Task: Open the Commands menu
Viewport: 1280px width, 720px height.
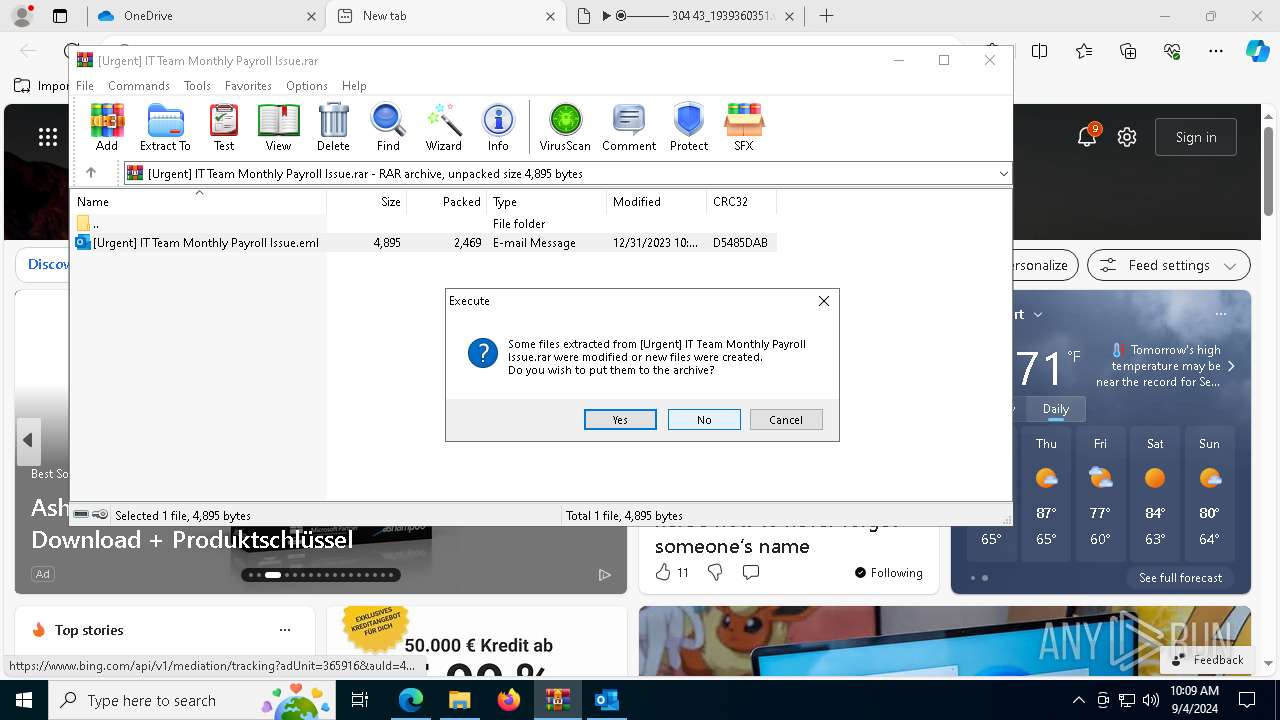Action: 139,86
